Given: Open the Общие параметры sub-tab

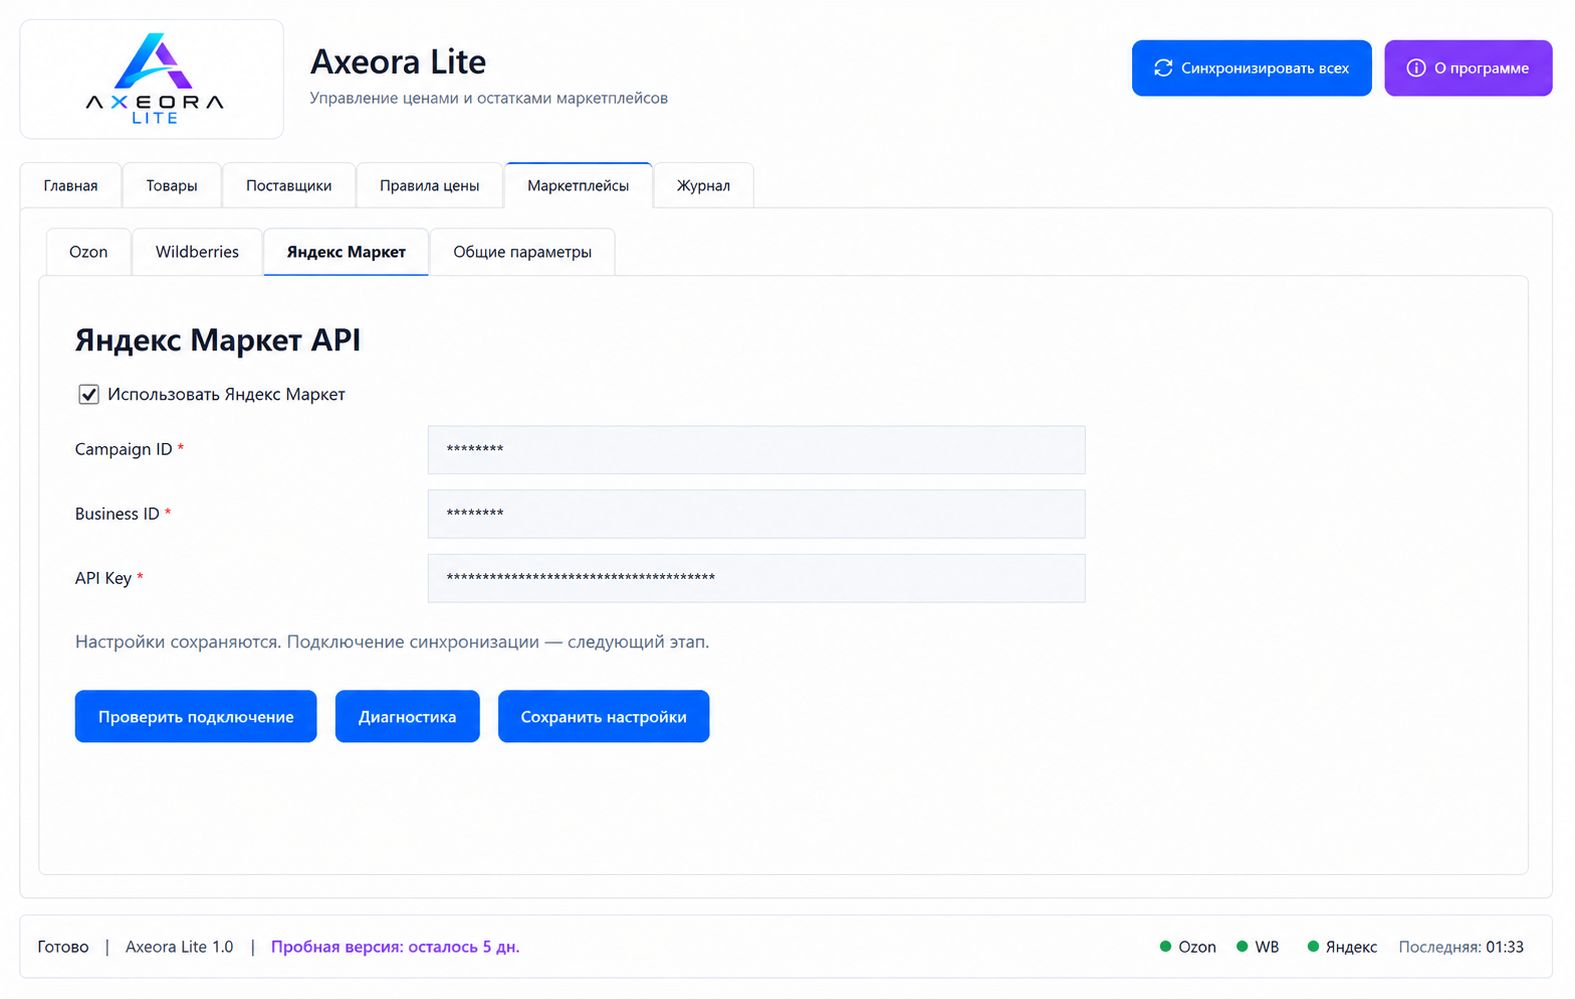Looking at the screenshot, I should (522, 252).
